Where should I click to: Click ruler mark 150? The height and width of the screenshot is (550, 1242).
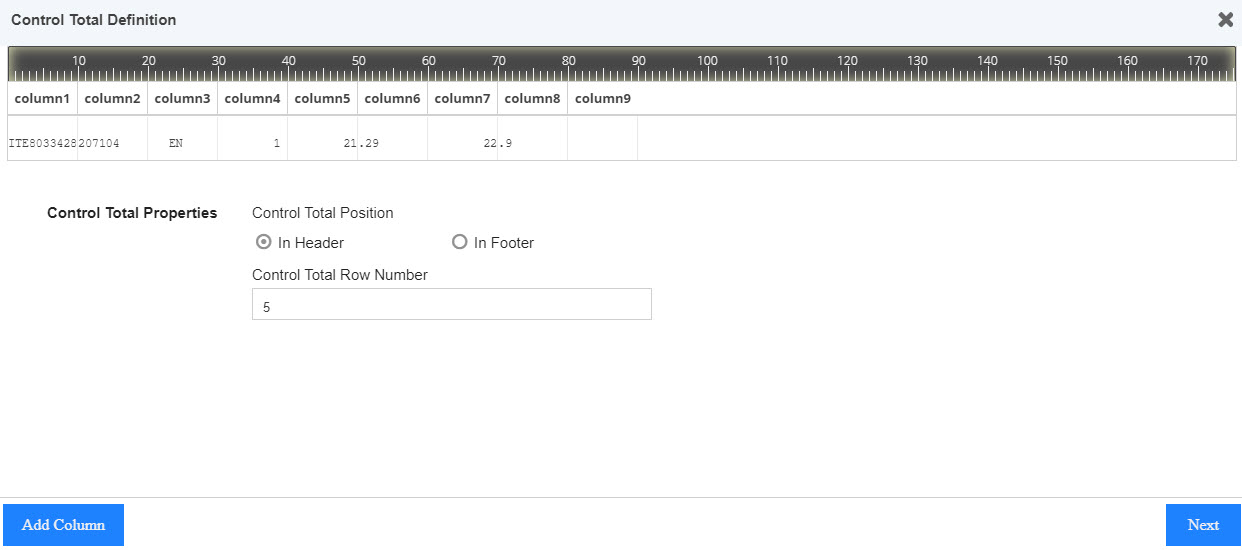pyautogui.click(x=1057, y=61)
